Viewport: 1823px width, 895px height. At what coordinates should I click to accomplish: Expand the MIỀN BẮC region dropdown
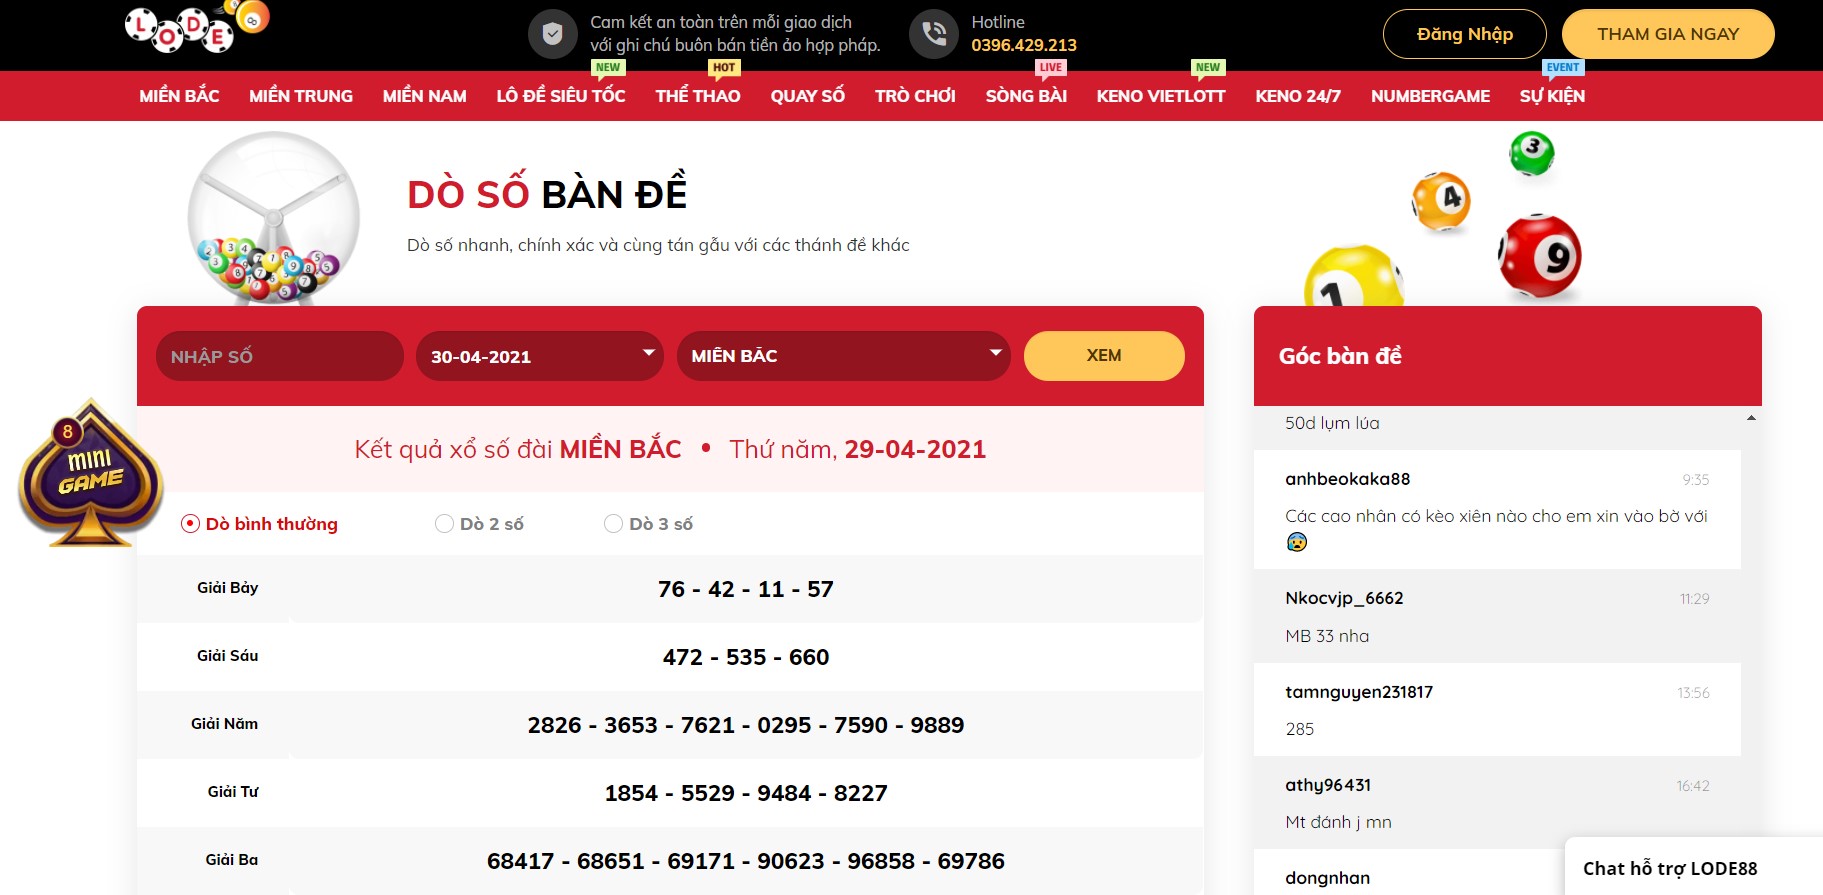click(x=843, y=356)
